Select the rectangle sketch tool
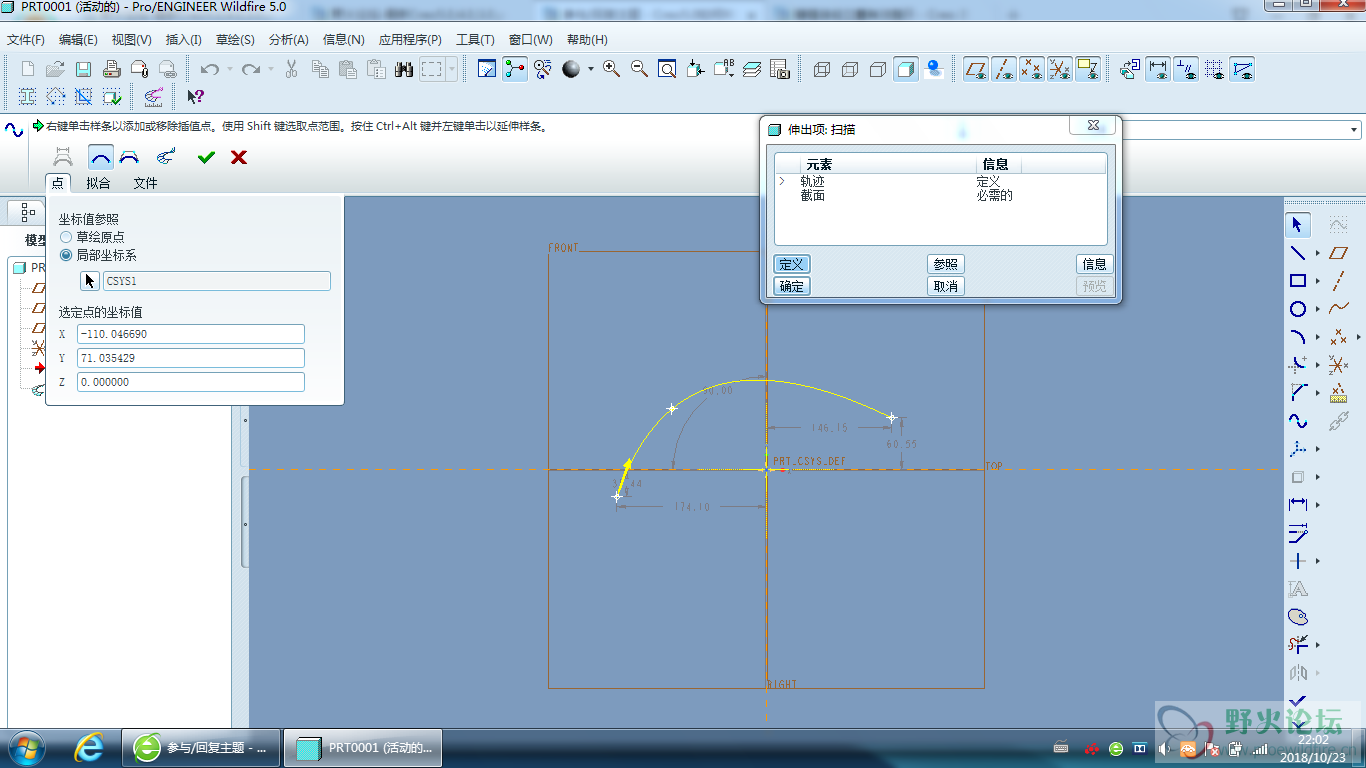This screenshot has height=768, width=1366. point(1298,281)
